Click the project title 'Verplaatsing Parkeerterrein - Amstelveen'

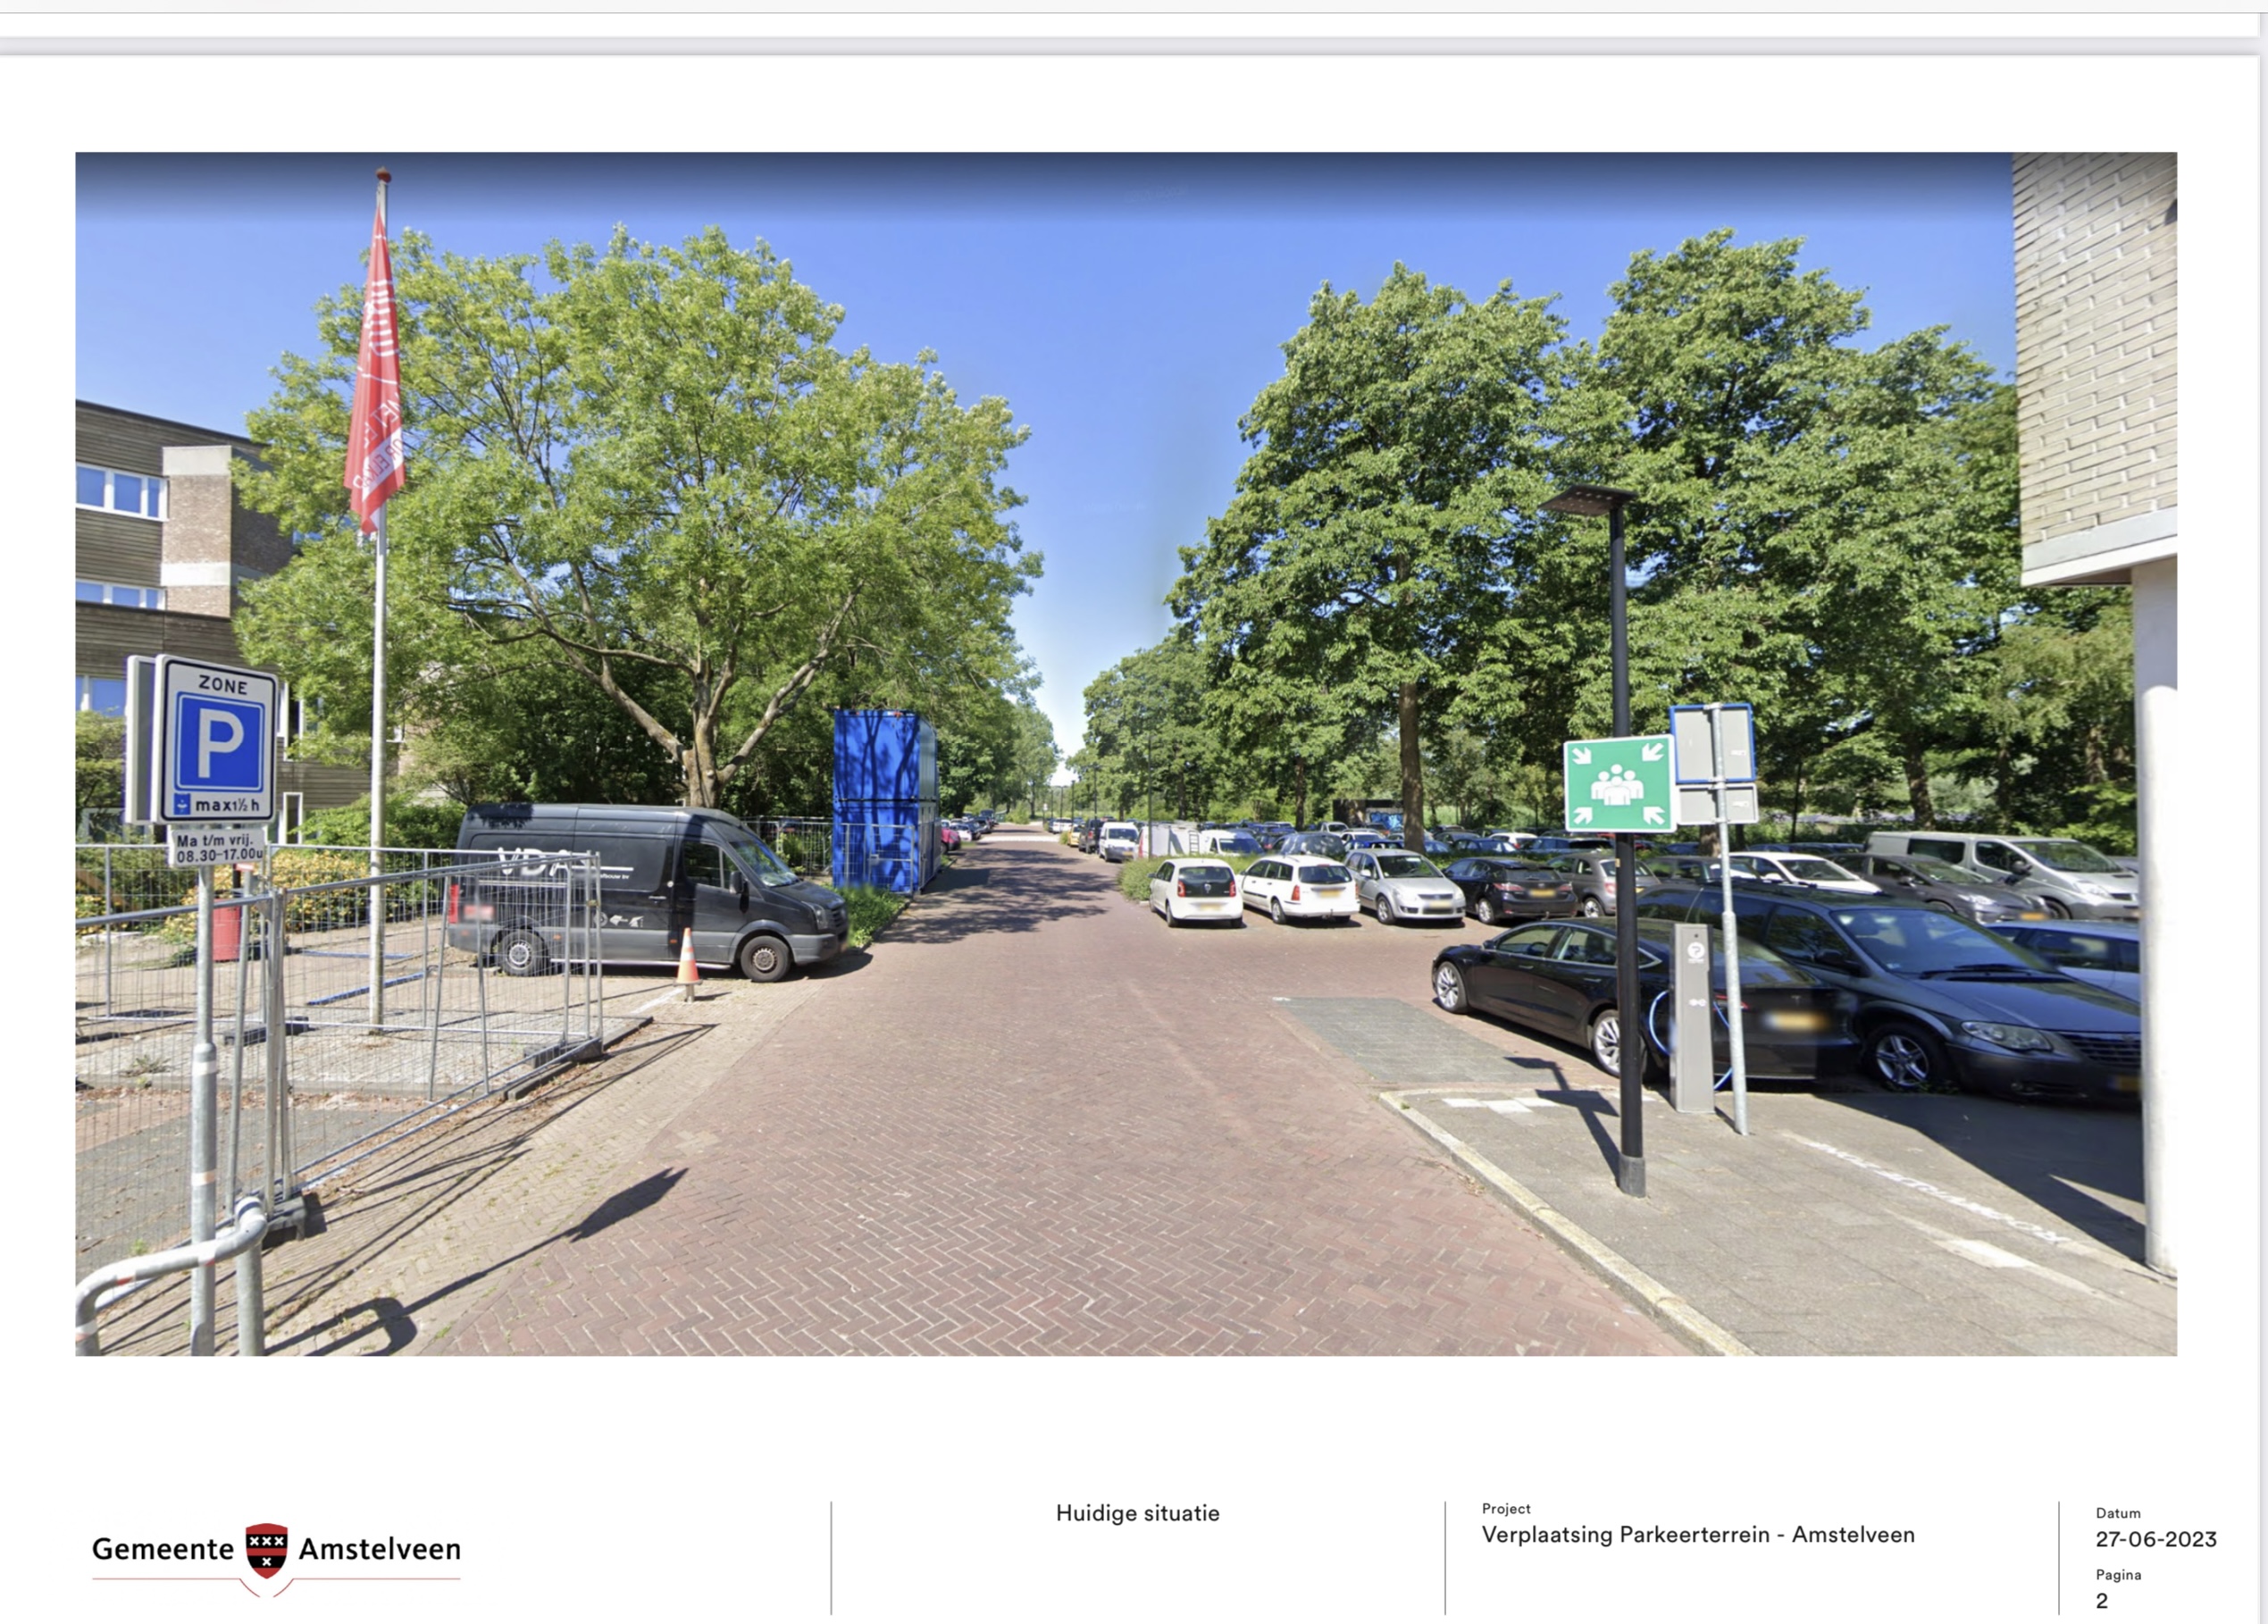click(1697, 1534)
